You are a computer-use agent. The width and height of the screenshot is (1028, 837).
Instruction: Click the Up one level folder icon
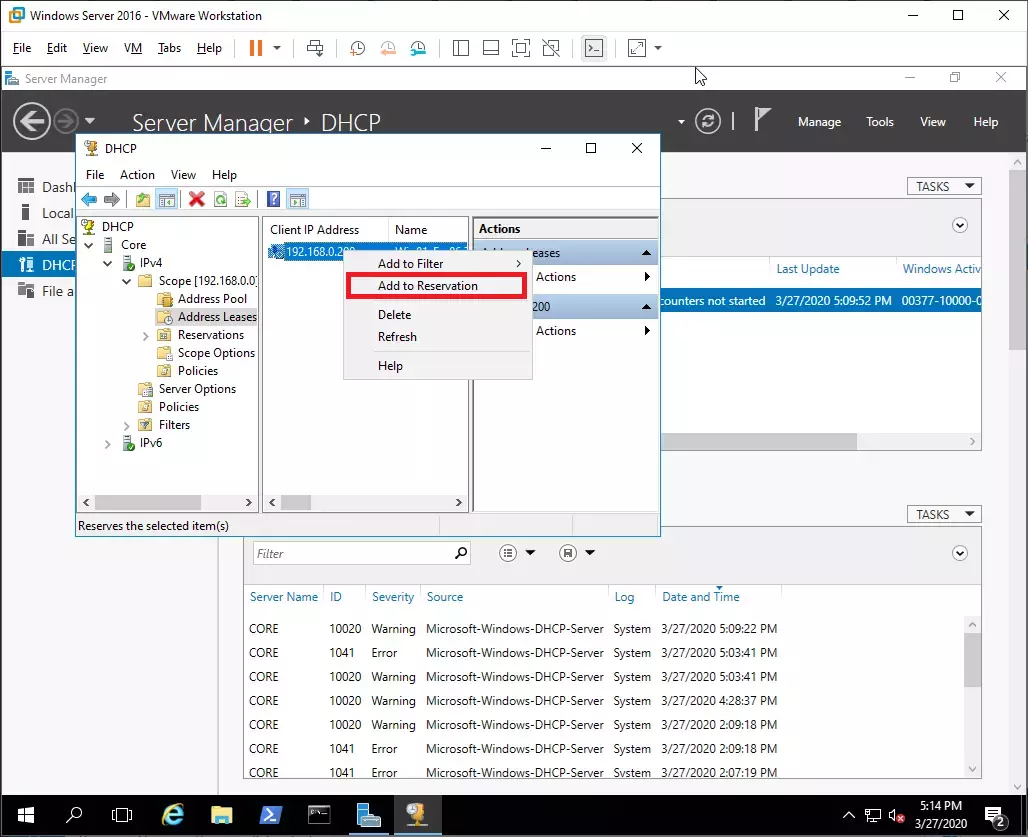[143, 199]
